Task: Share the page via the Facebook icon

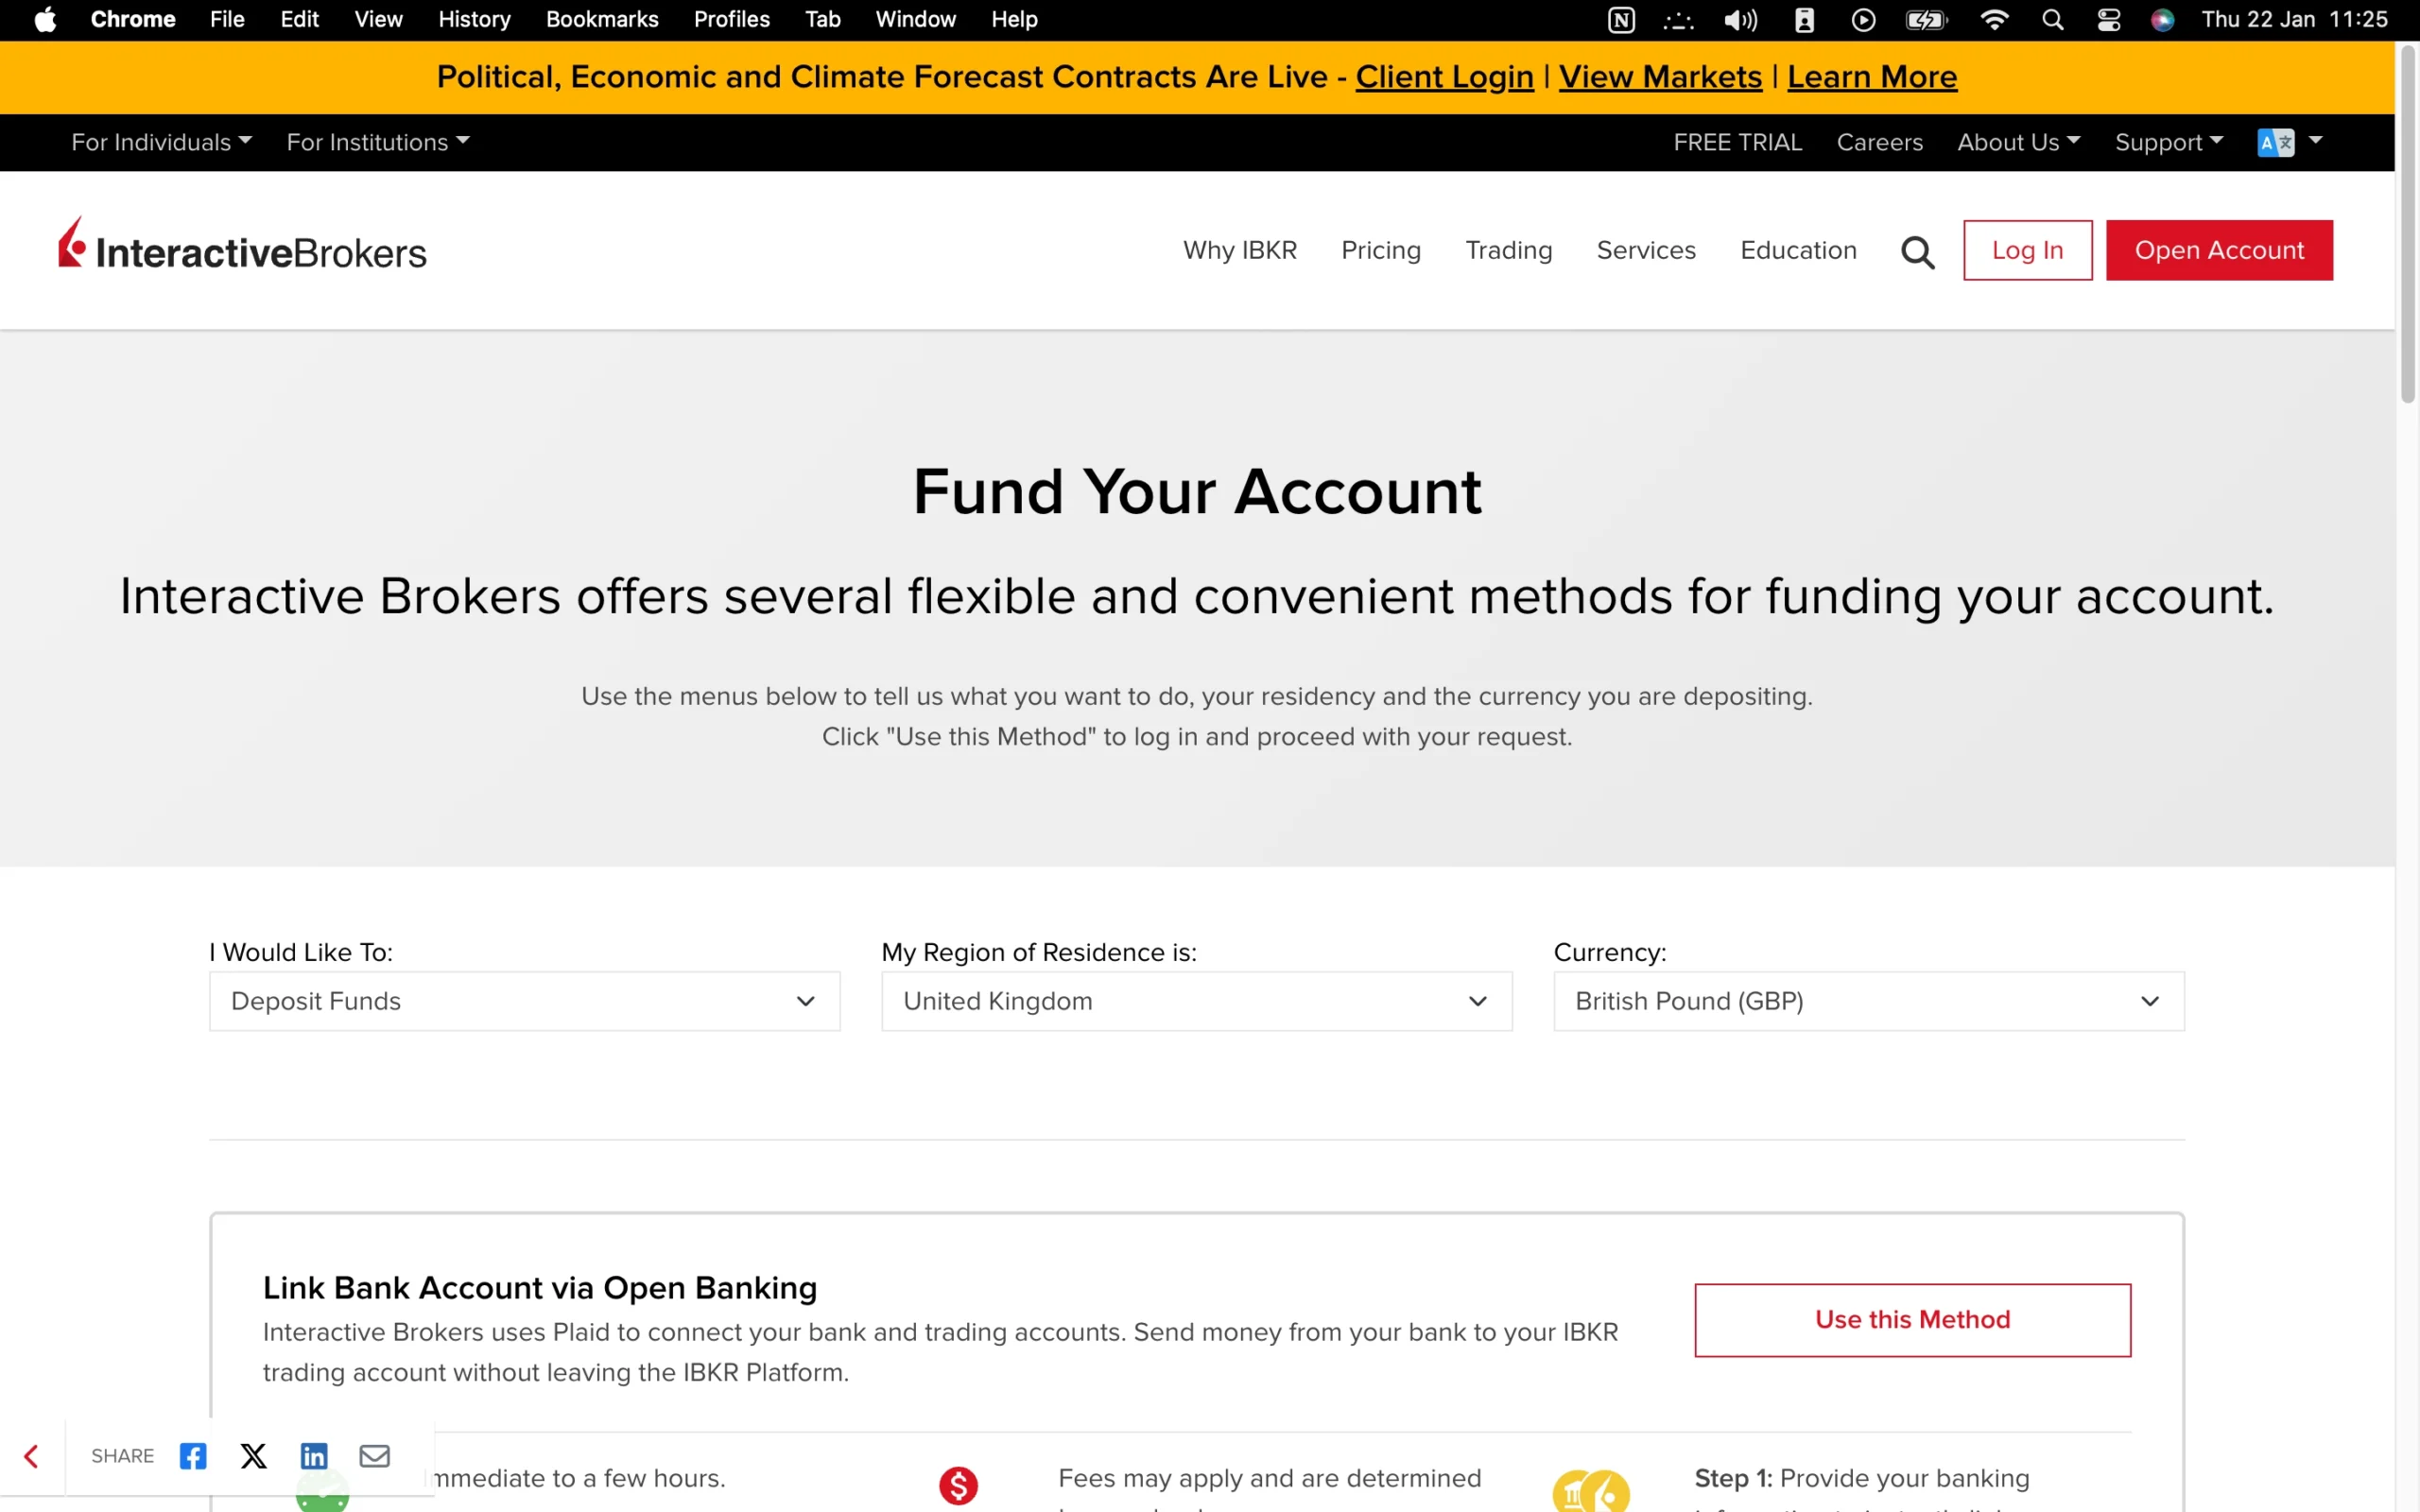Action: (x=192, y=1456)
